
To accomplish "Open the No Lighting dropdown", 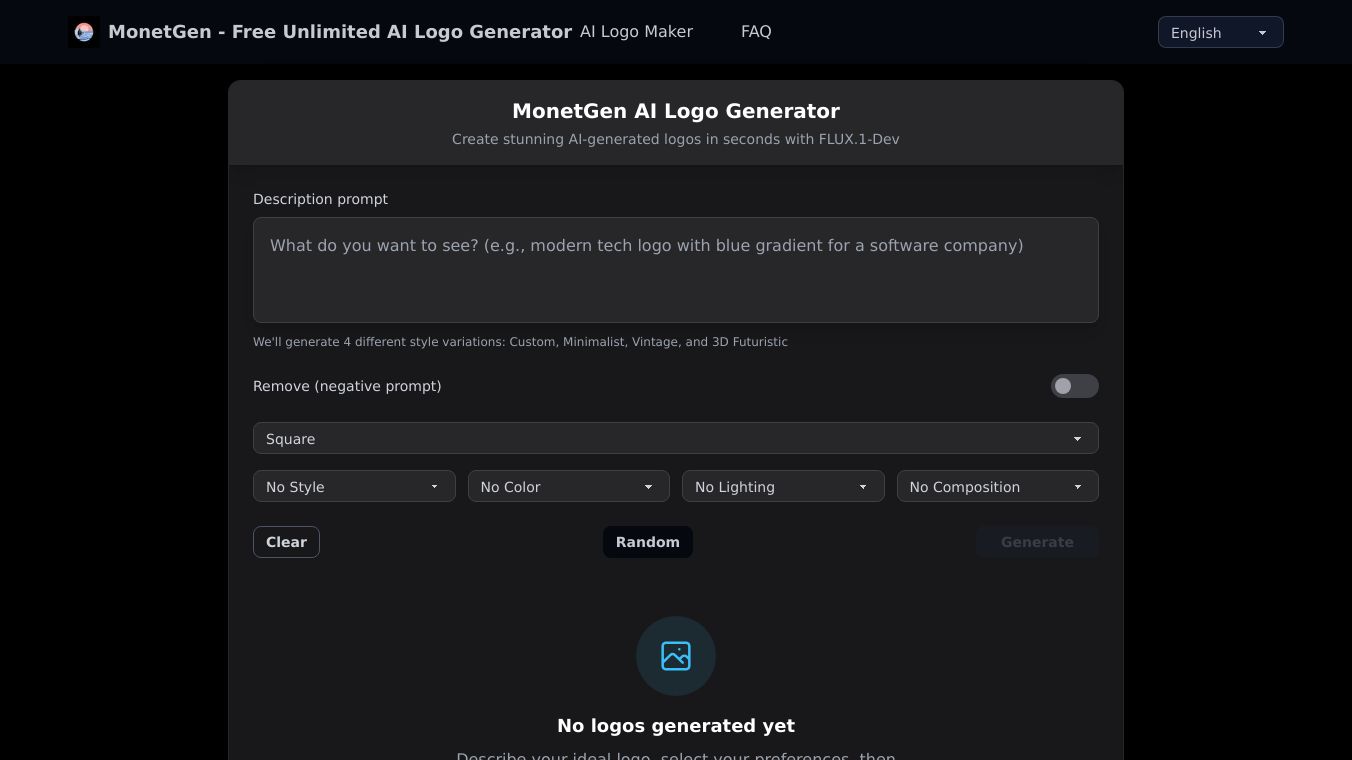I will 783,486.
